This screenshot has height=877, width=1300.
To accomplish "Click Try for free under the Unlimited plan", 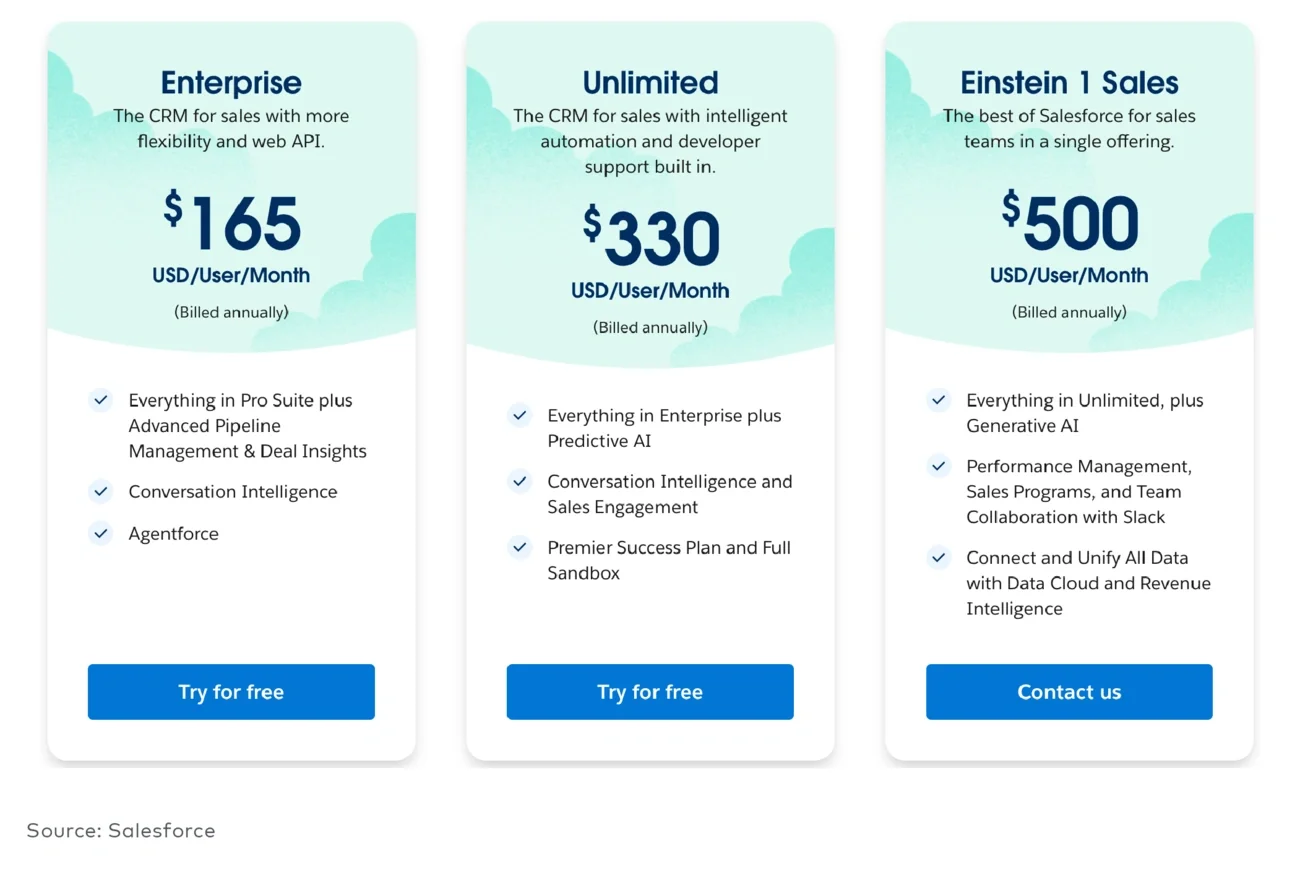I will (x=649, y=691).
